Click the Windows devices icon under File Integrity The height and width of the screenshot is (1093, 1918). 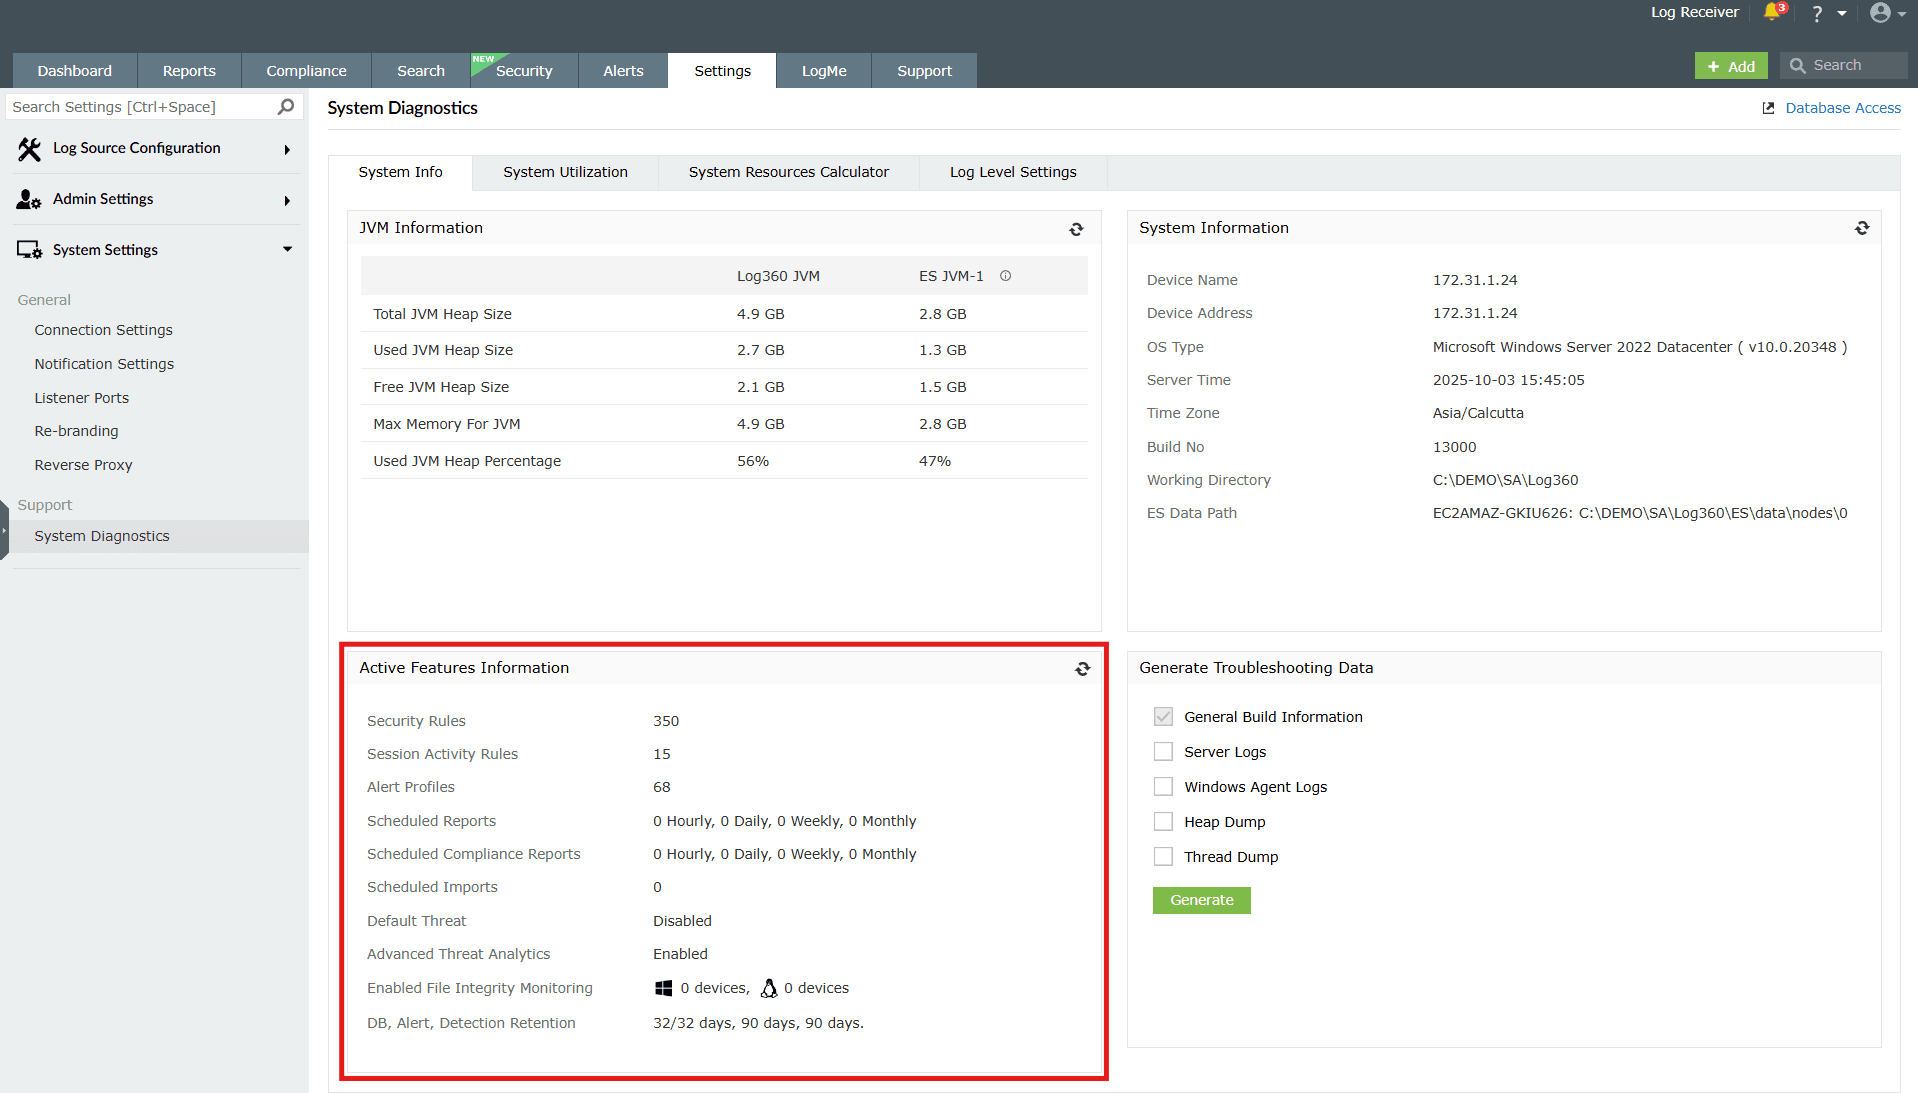(x=663, y=988)
